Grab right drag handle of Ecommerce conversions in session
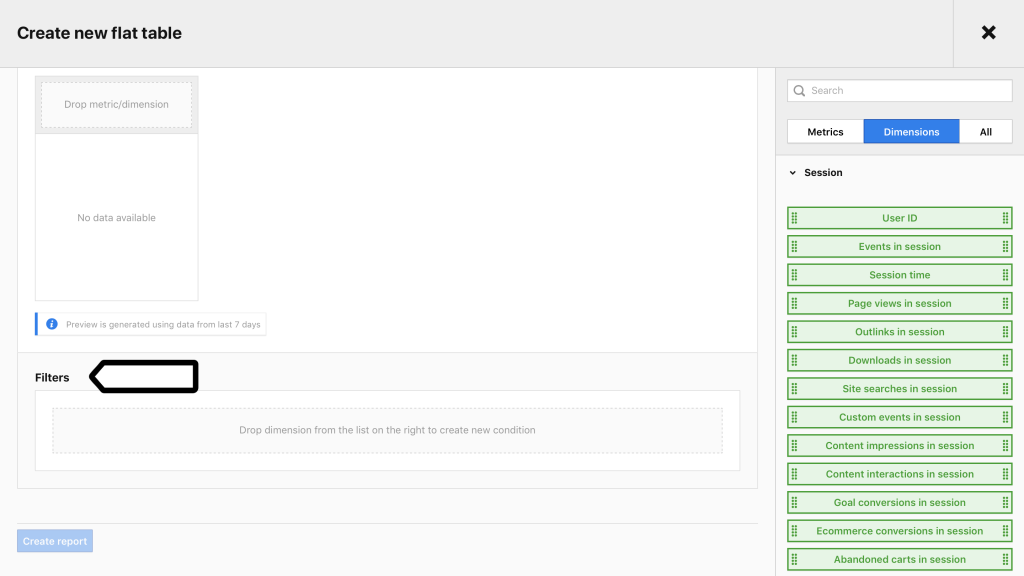Image resolution: width=1024 pixels, height=576 pixels. coord(1005,531)
